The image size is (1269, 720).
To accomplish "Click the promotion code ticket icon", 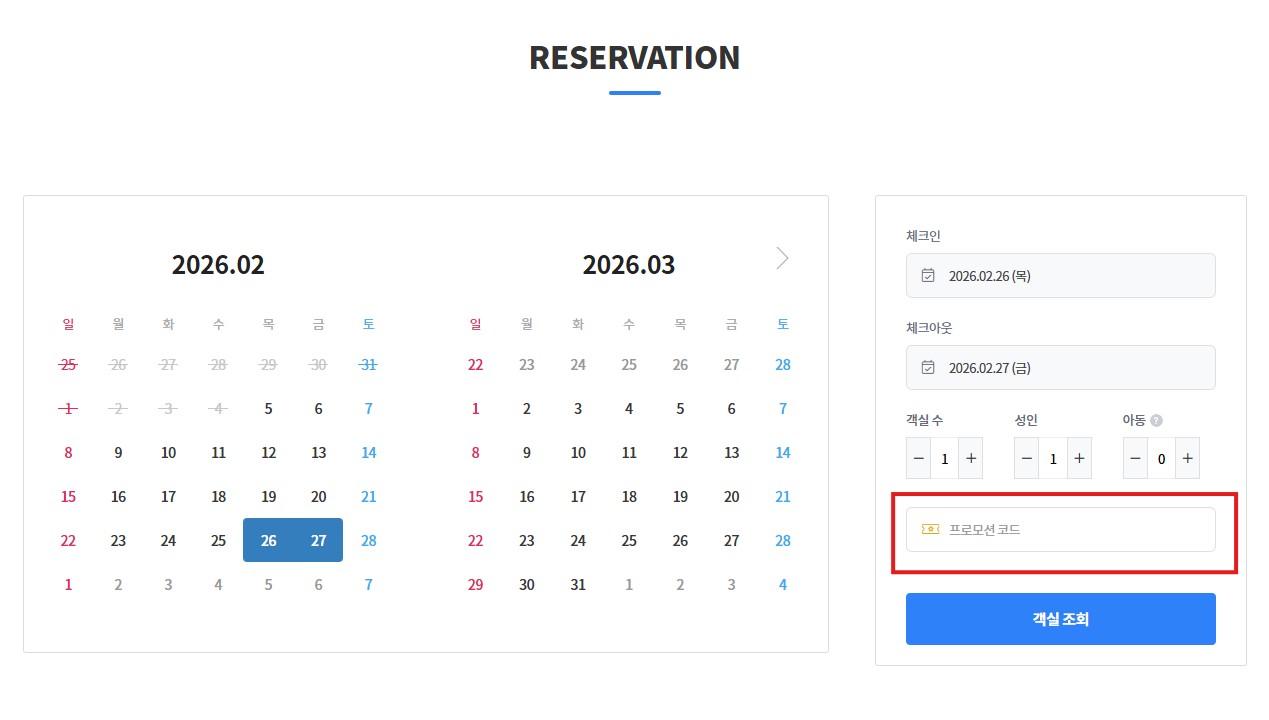I will pos(930,529).
